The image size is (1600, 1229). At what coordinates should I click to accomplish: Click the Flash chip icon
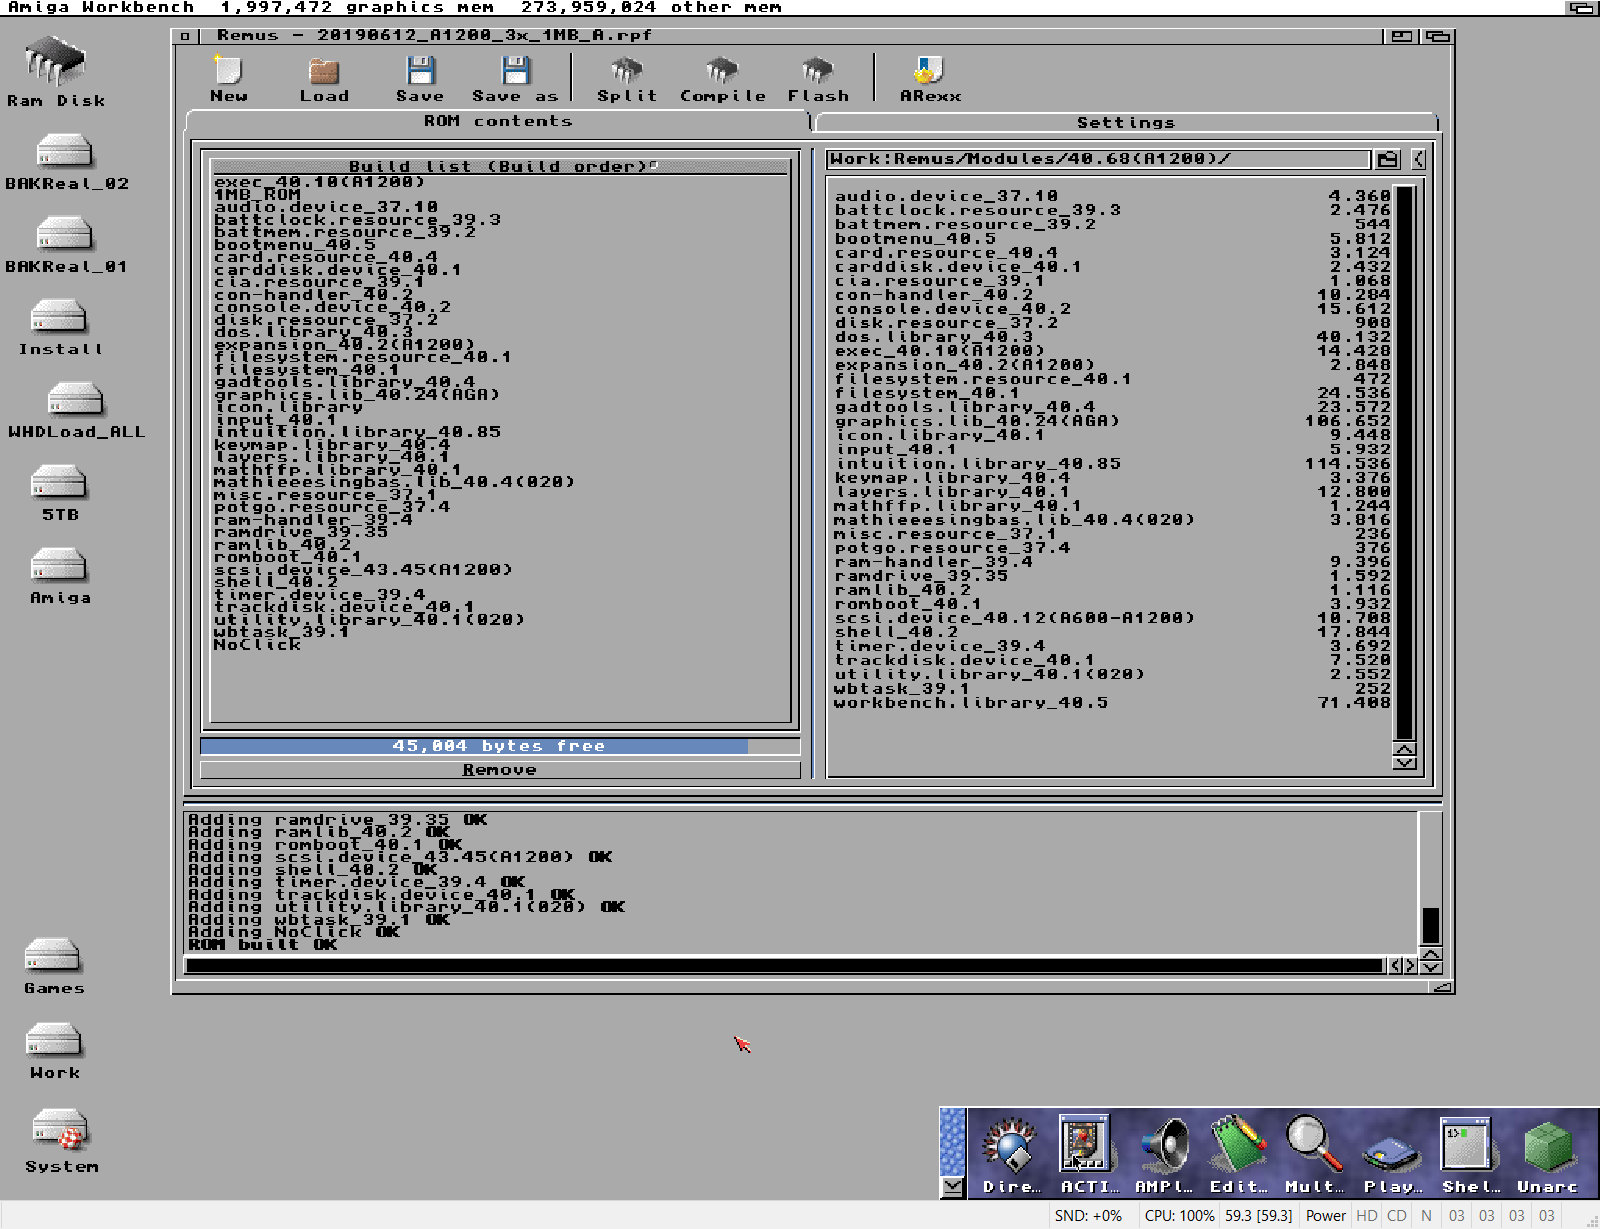[x=818, y=71]
